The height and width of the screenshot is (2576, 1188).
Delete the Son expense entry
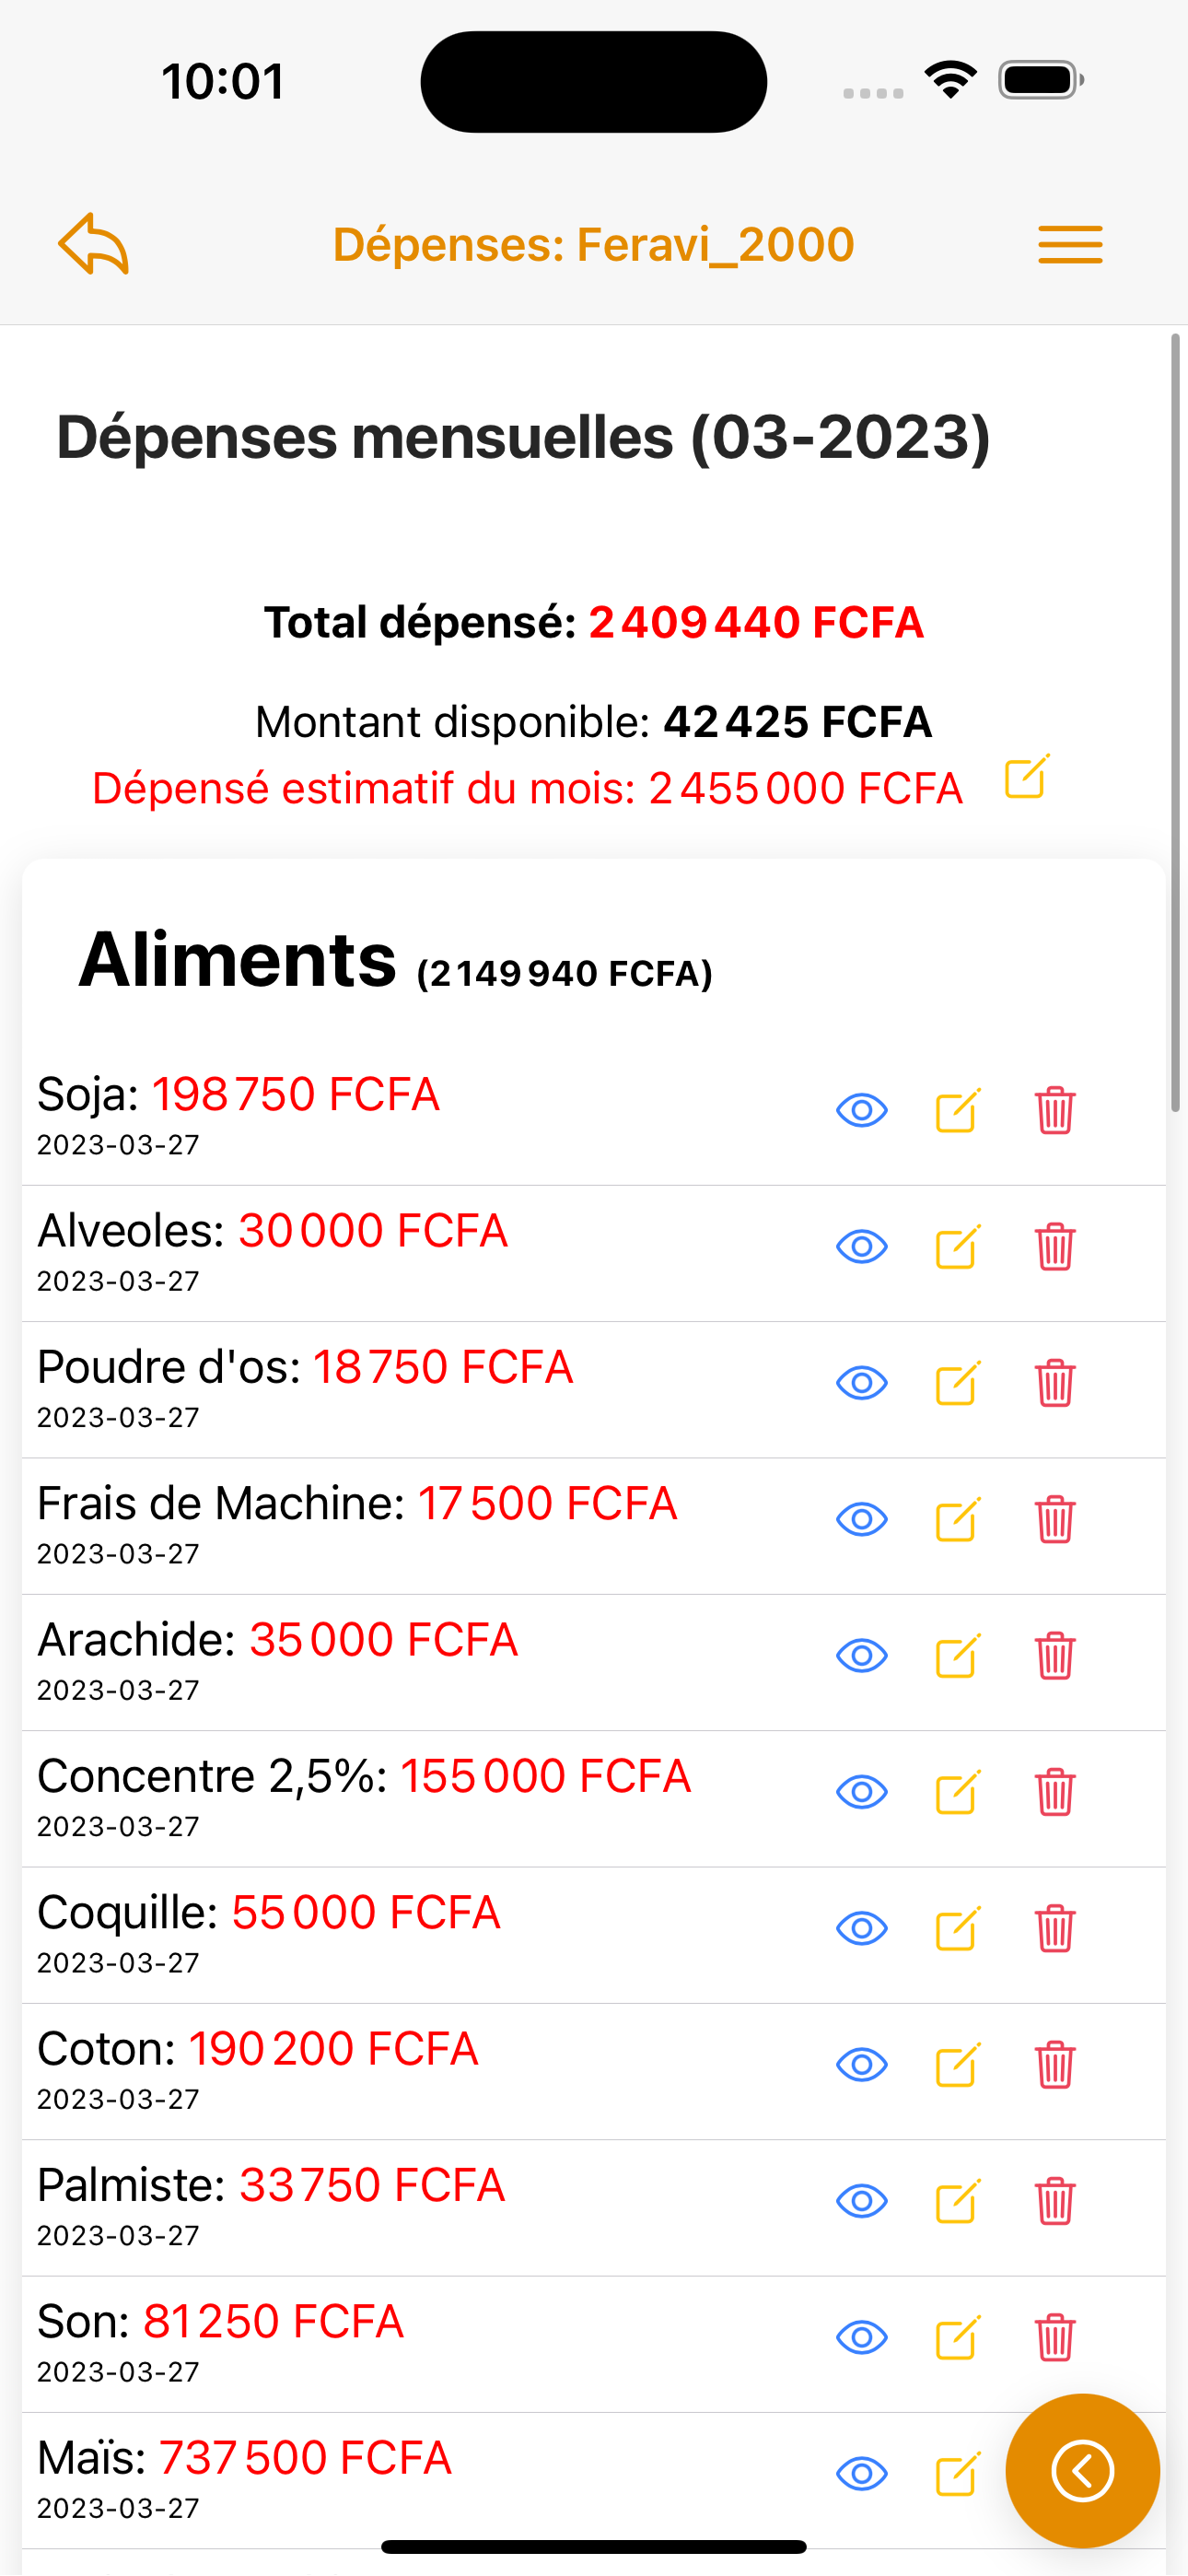[1054, 2338]
